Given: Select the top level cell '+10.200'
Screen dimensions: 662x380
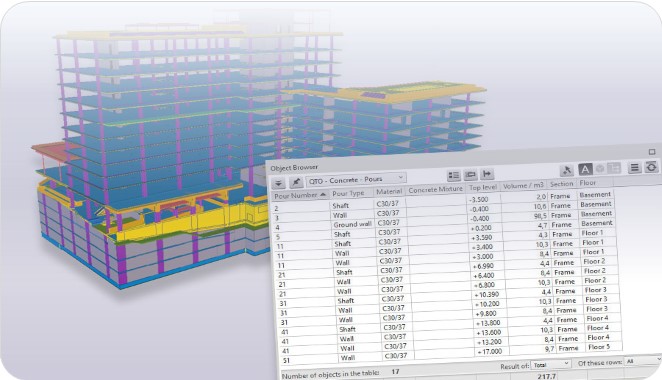Looking at the screenshot, I should [x=487, y=304].
